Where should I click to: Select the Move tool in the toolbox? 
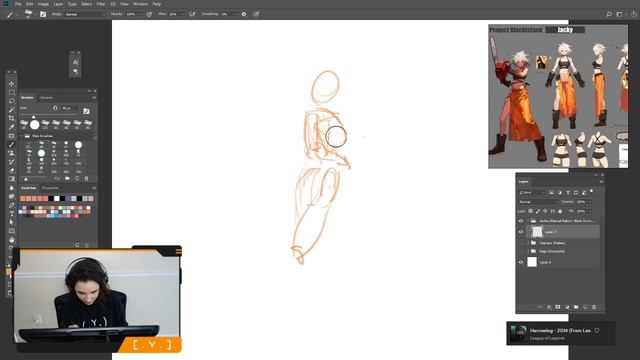coord(11,84)
